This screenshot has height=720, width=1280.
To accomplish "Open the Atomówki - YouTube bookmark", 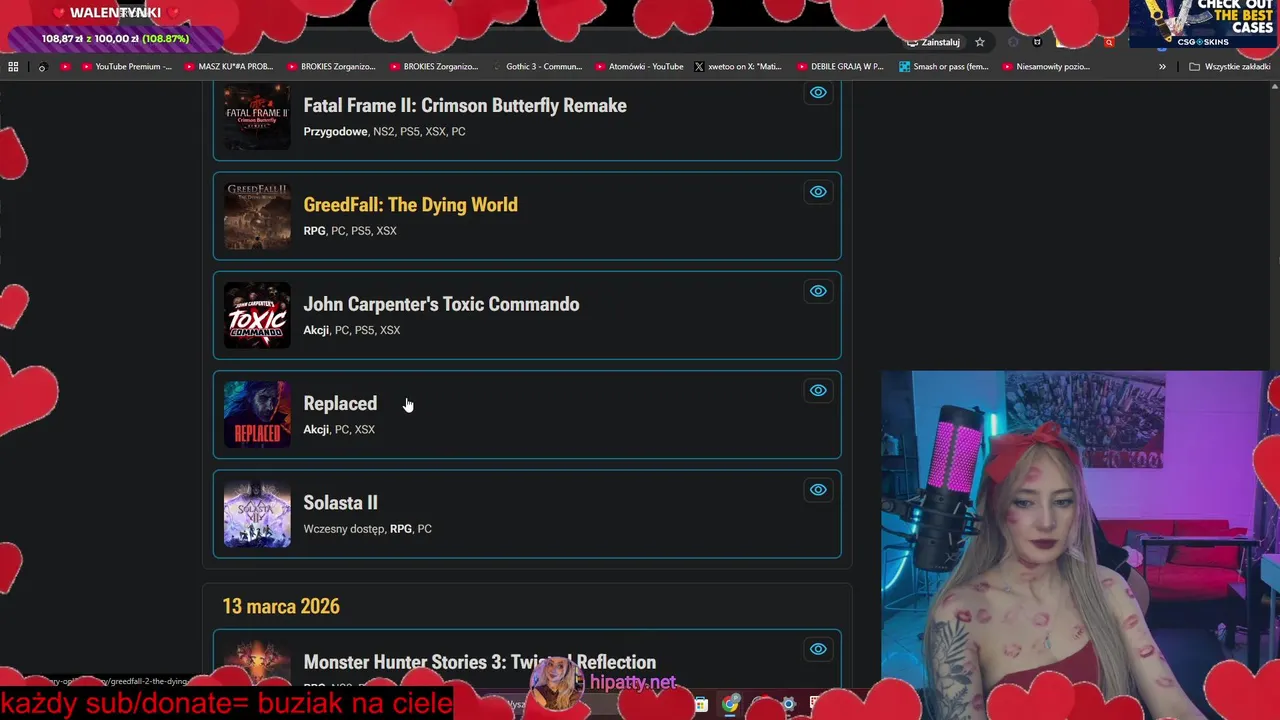I will click(x=639, y=67).
